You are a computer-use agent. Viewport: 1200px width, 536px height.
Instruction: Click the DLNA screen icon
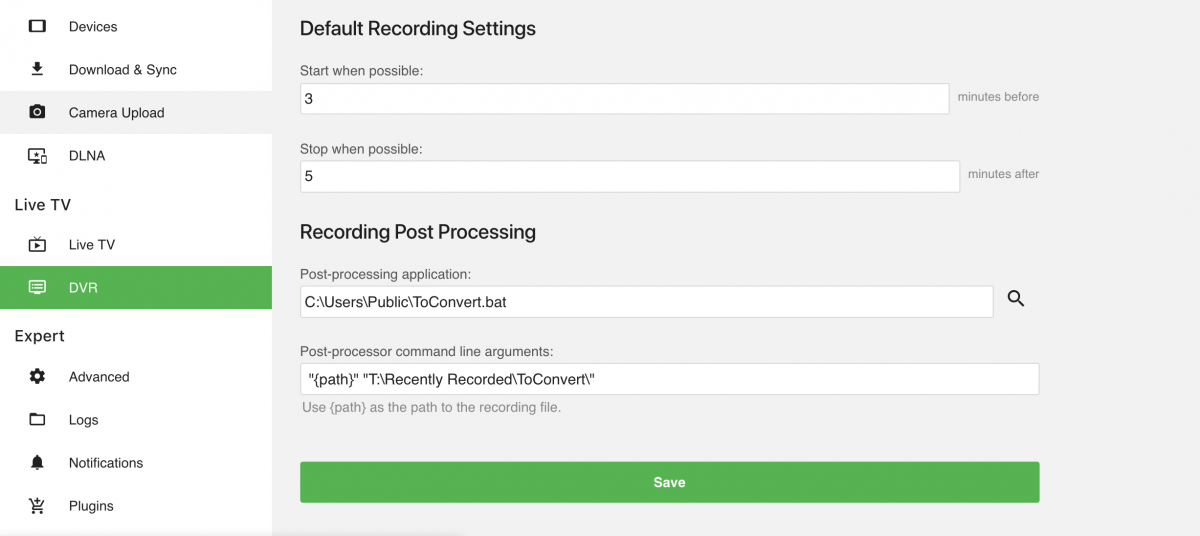(37, 155)
